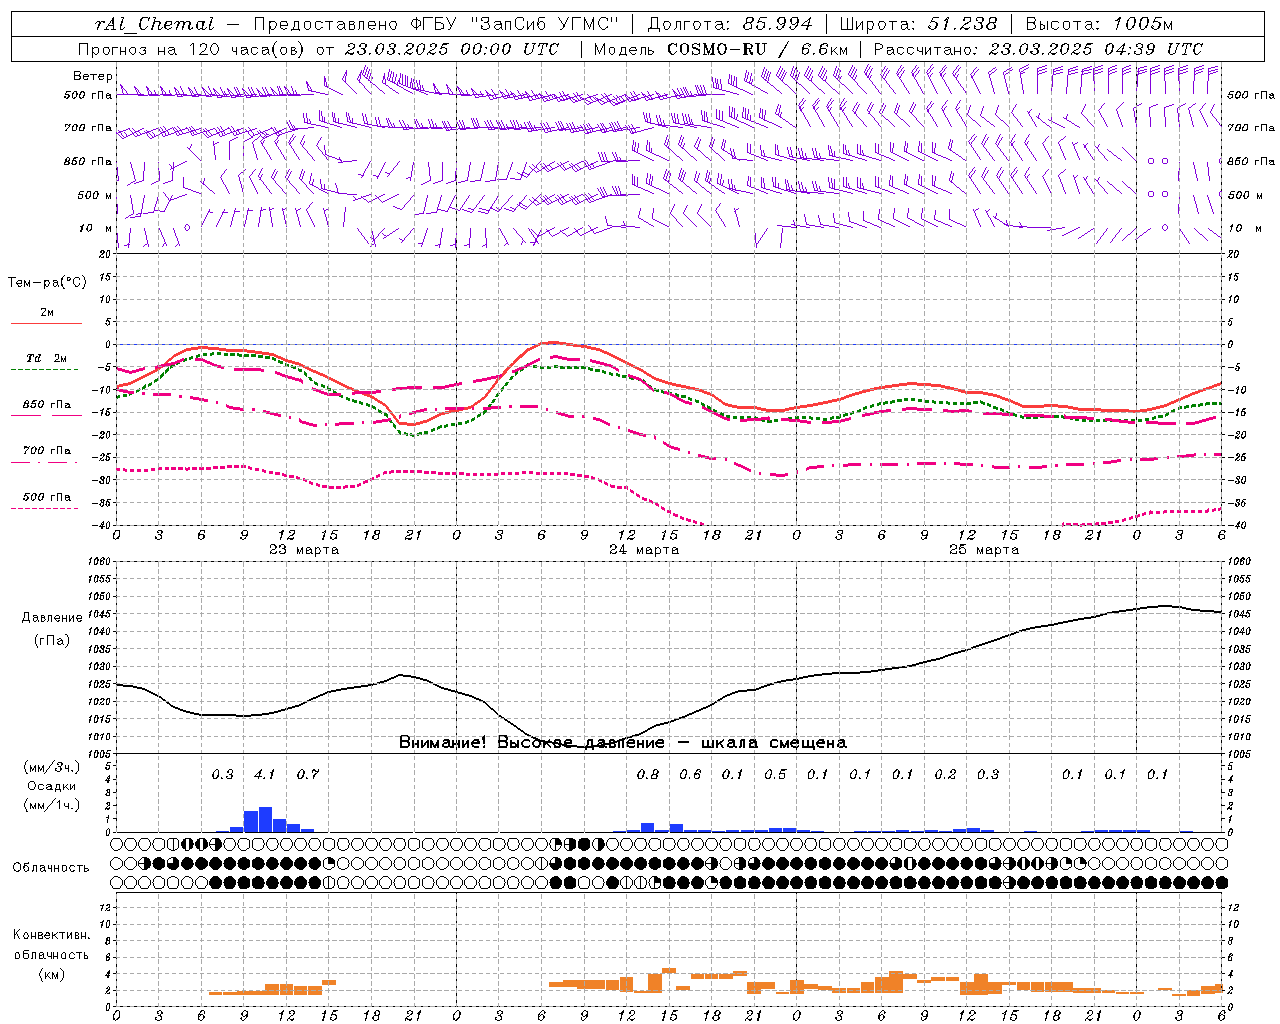Click the 500 гПа temperature legend entry
Viewport: 1280px width, 1024px height.
click(x=47, y=497)
